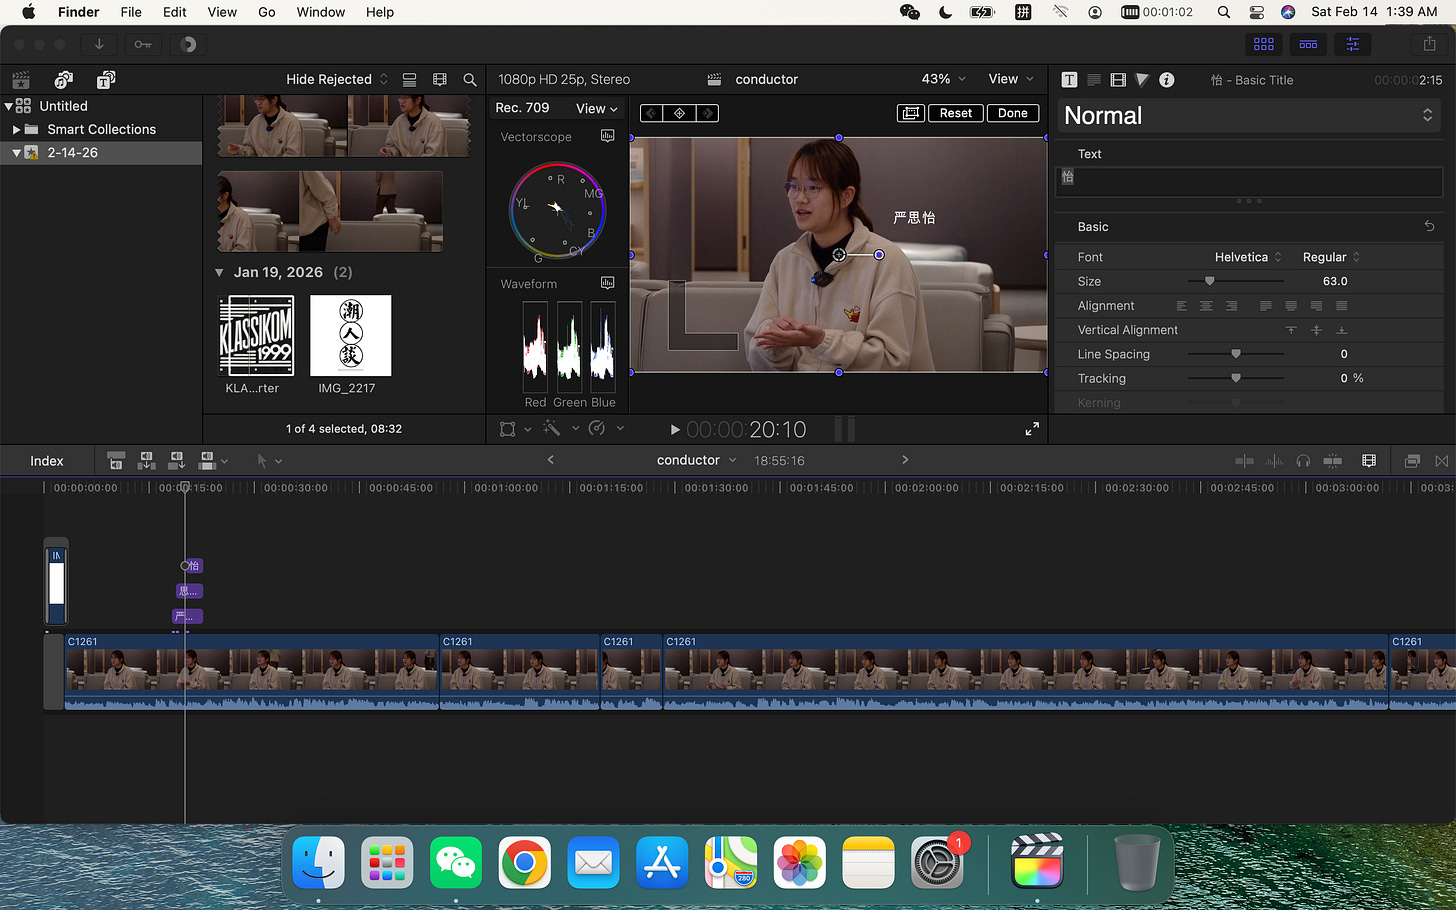This screenshot has width=1456, height=910.
Task: Click the Done button in viewer
Action: [x=1012, y=113]
